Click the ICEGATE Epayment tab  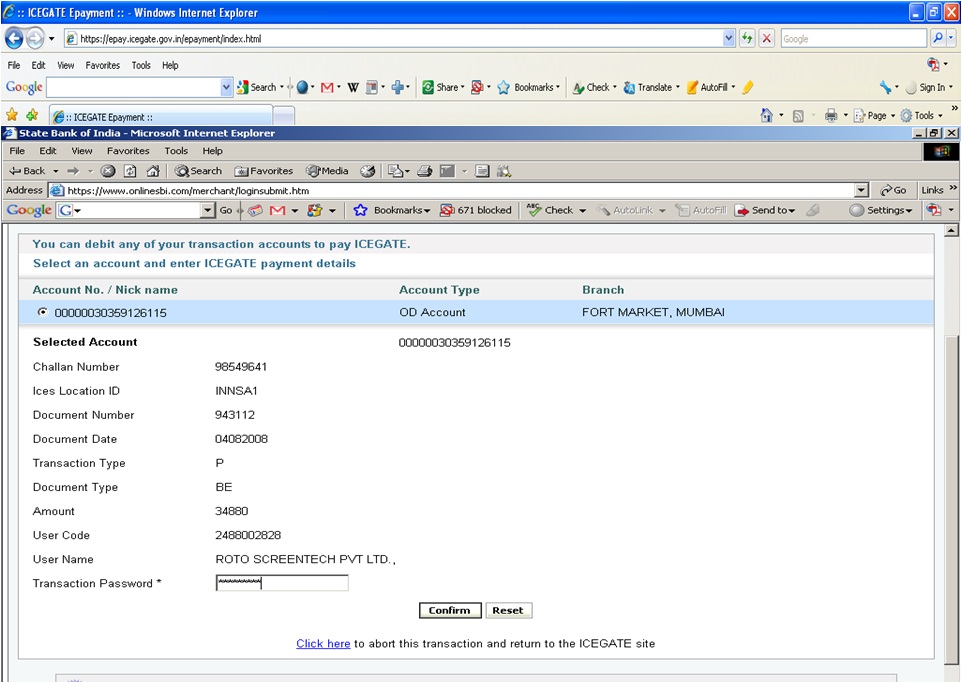coord(161,117)
